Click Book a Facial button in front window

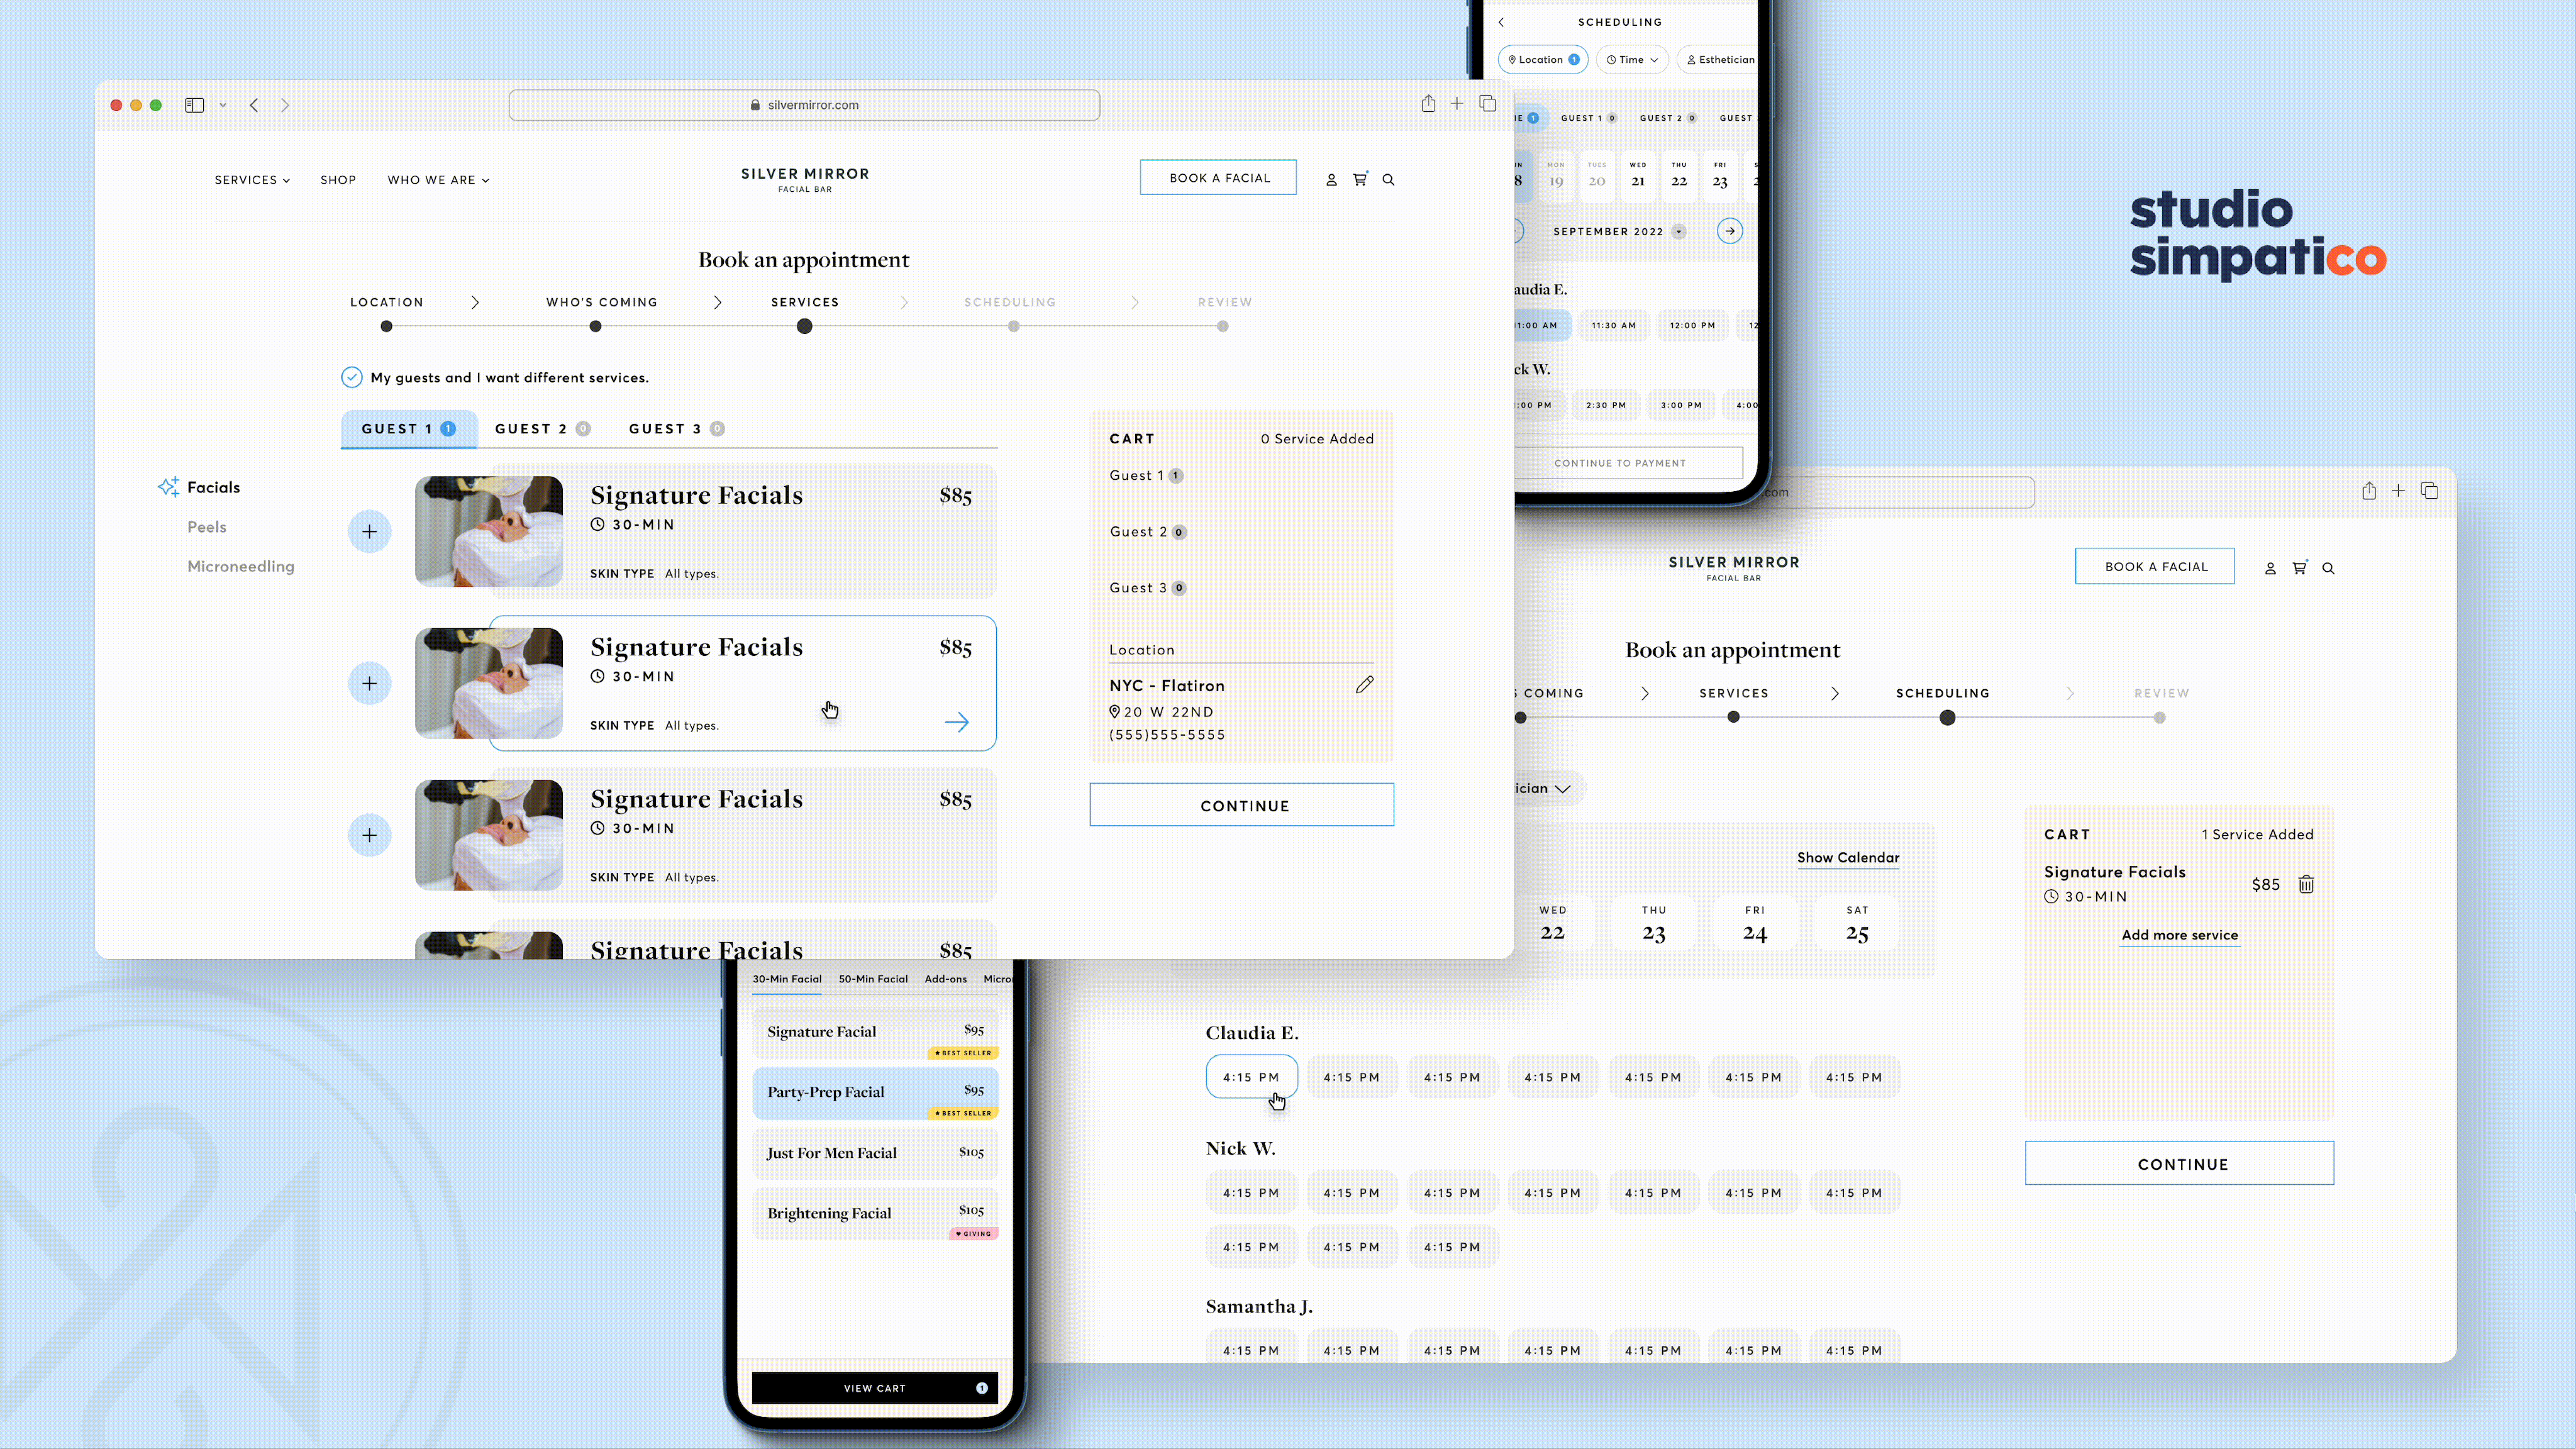(1218, 177)
